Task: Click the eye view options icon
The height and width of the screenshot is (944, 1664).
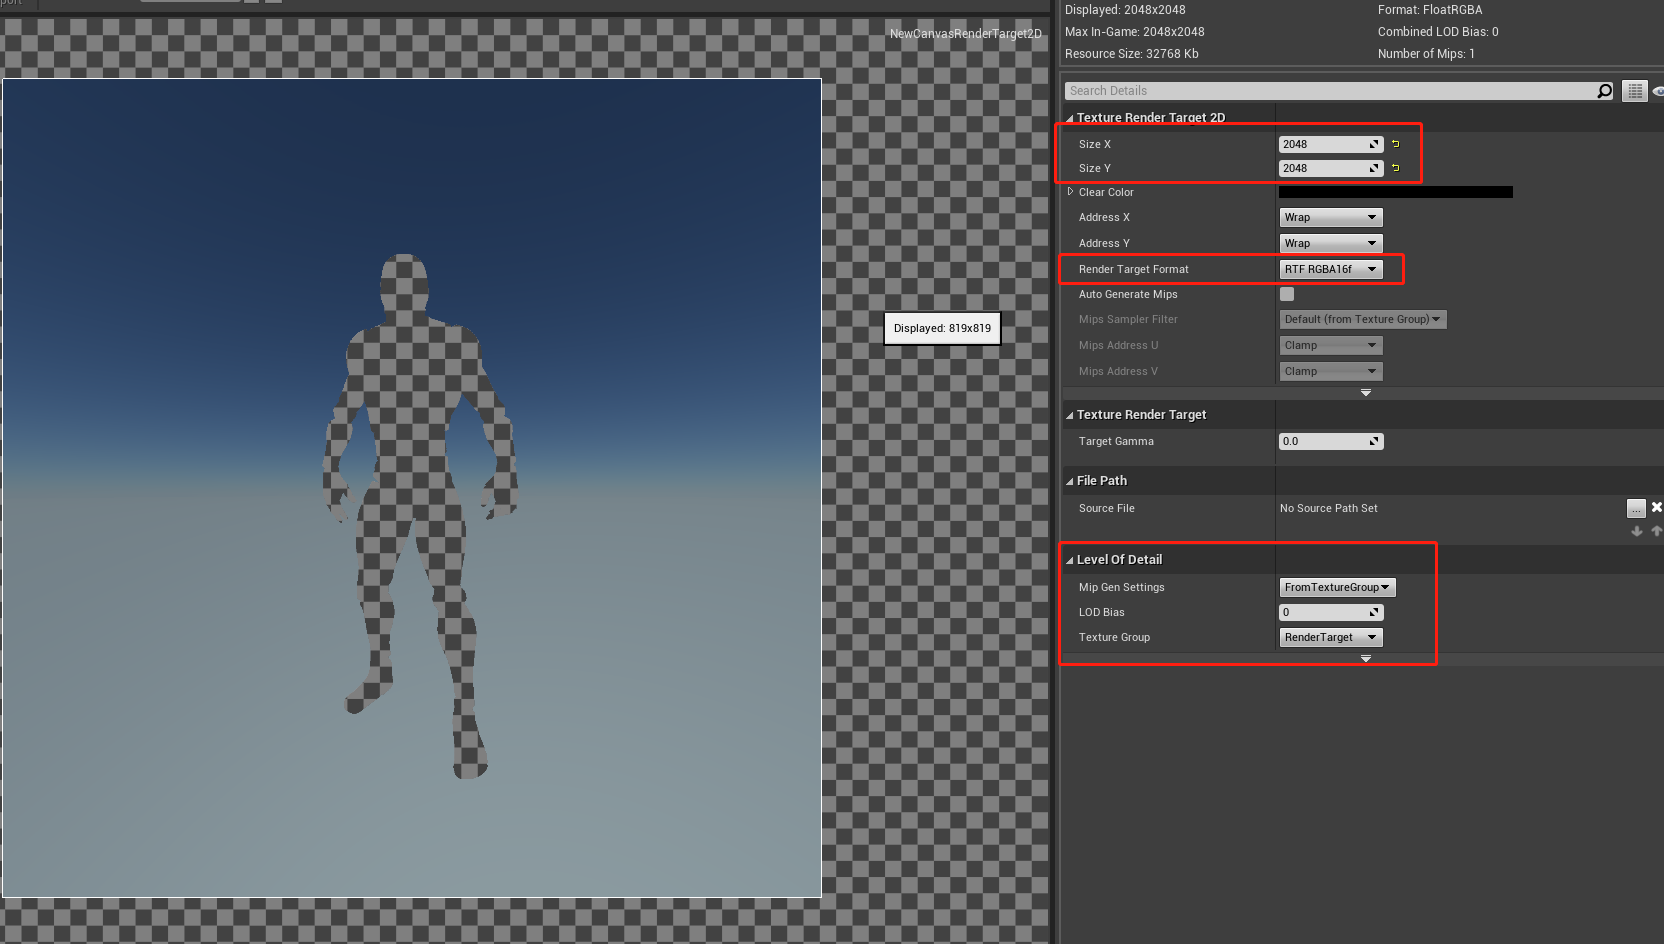Action: pos(1658,90)
